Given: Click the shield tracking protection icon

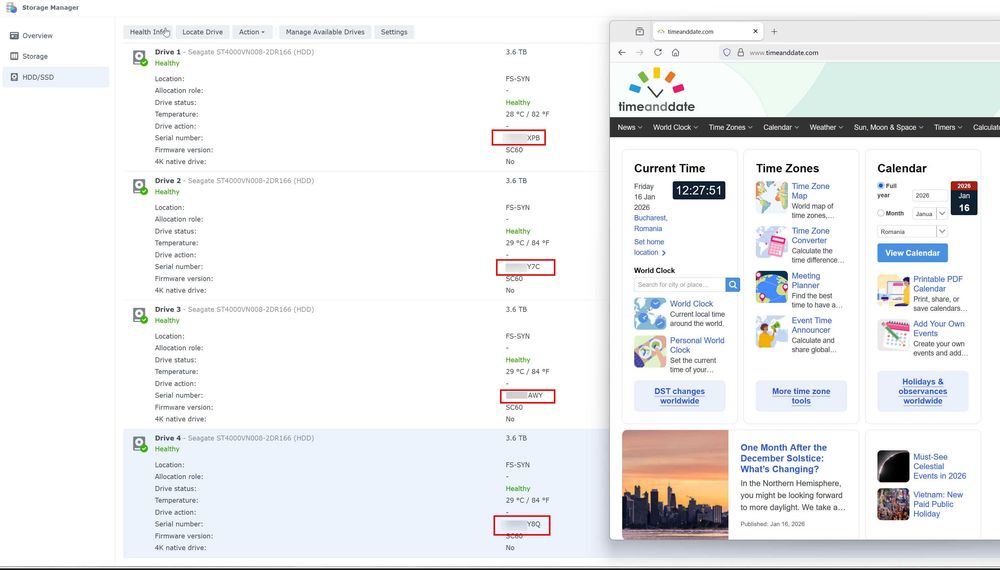Looking at the screenshot, I should coord(726,53).
